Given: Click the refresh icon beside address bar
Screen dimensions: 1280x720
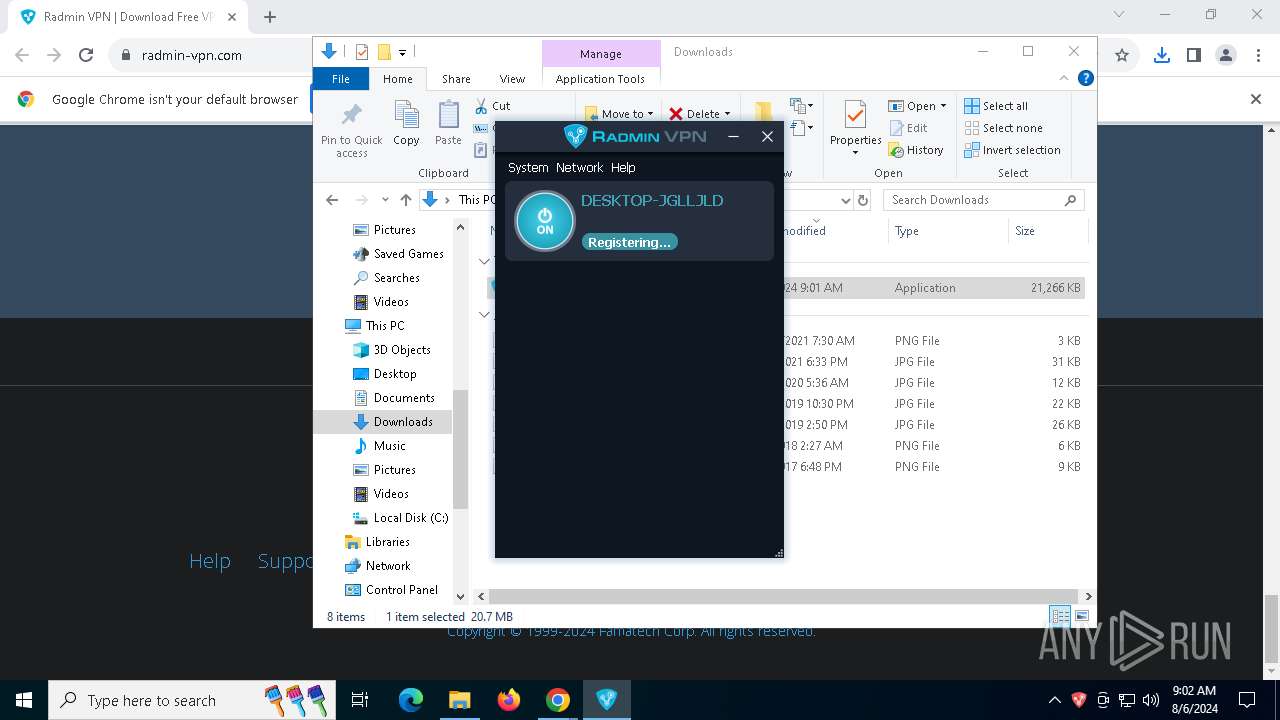Looking at the screenshot, I should point(863,200).
